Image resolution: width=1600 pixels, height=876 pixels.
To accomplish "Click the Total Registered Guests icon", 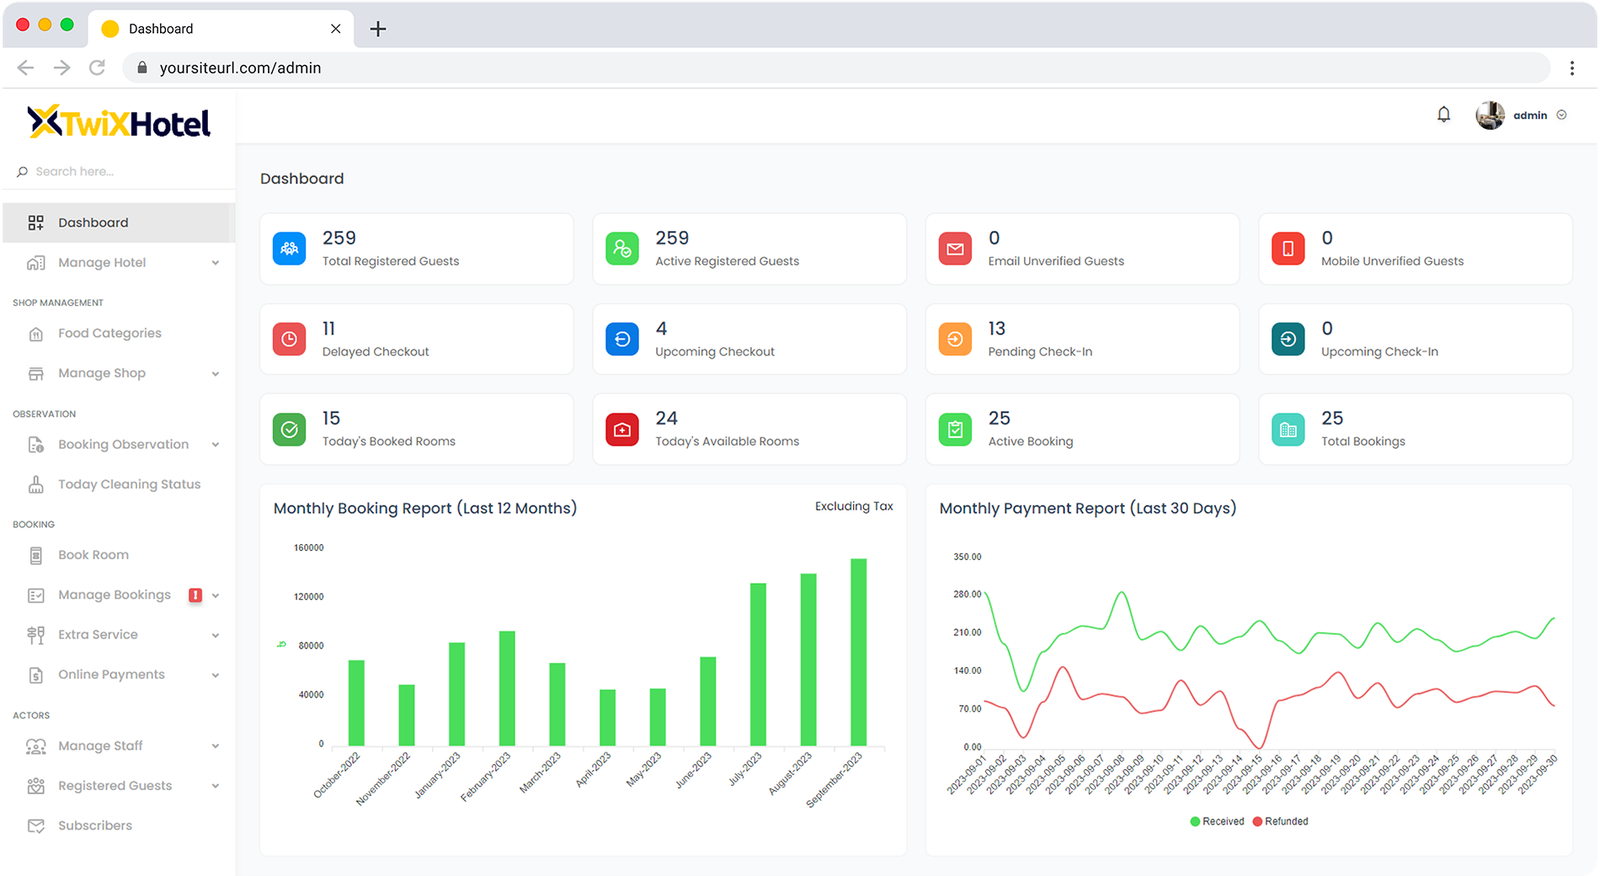I will (x=289, y=249).
